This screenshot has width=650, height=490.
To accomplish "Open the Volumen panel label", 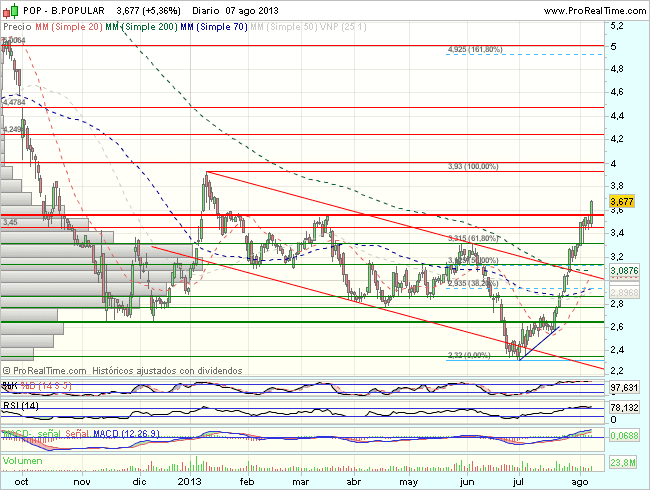I will point(24,461).
